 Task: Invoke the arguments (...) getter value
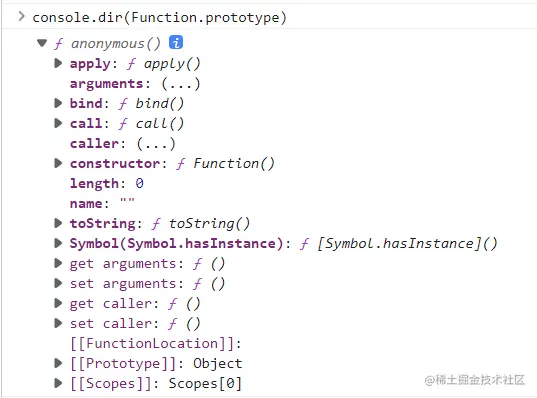[180, 84]
